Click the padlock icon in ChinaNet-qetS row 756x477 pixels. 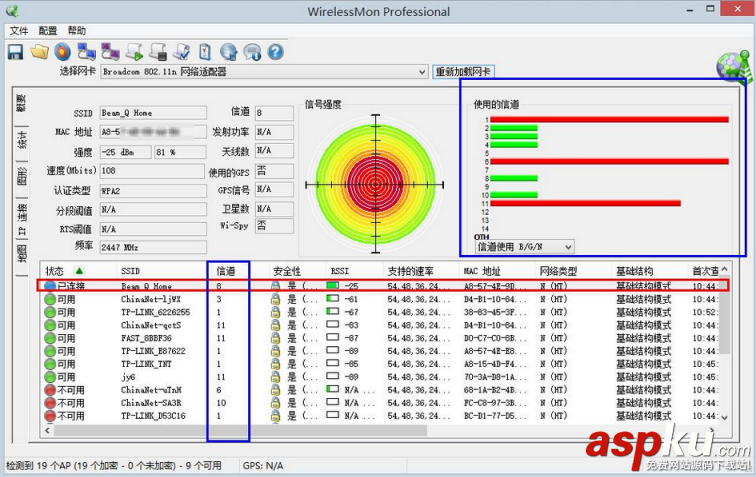pyautogui.click(x=275, y=325)
